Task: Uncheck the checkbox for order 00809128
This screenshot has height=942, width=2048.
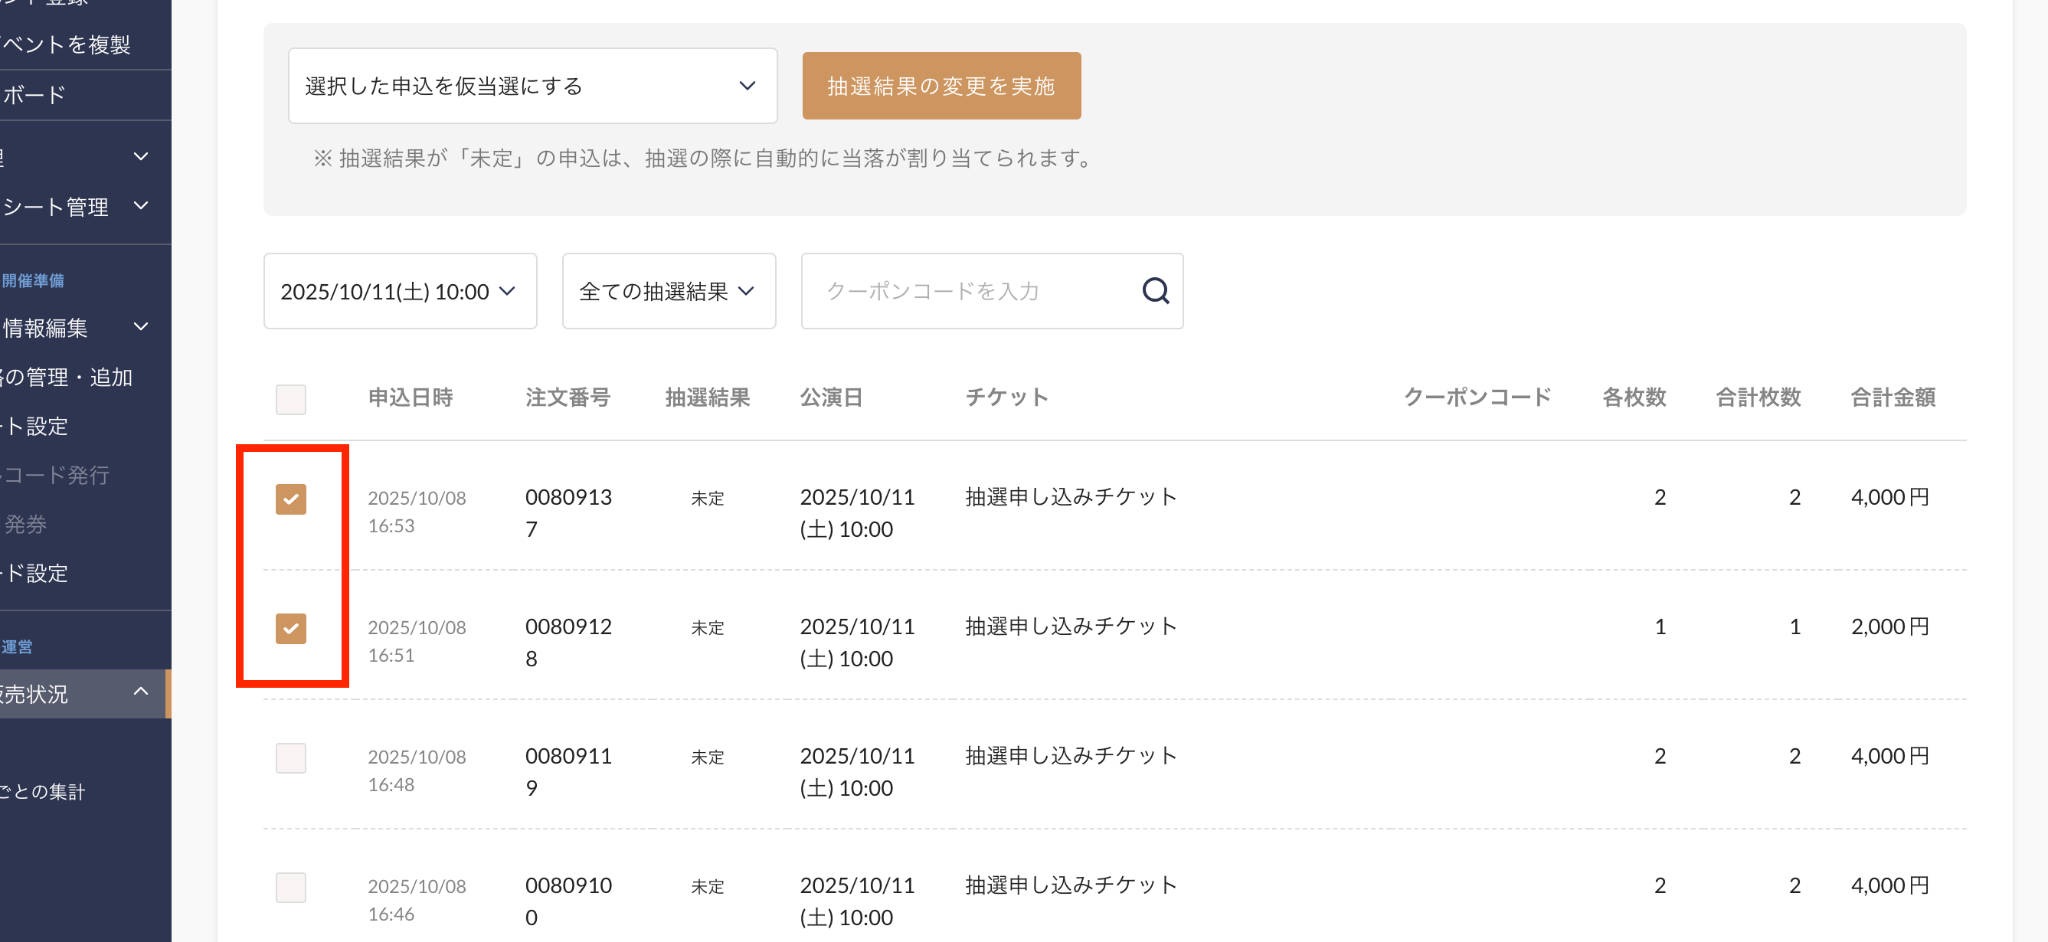Action: pyautogui.click(x=291, y=628)
